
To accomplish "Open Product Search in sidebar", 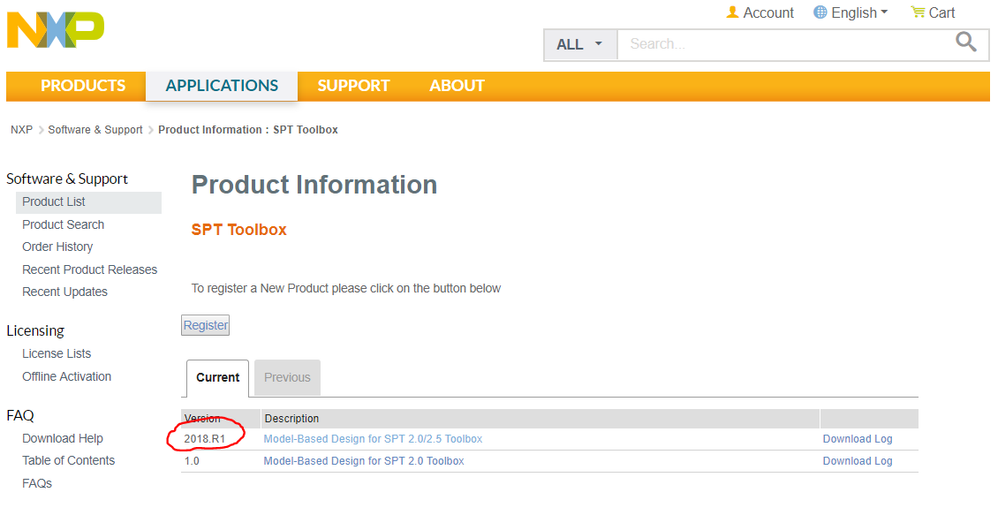I will coord(63,225).
